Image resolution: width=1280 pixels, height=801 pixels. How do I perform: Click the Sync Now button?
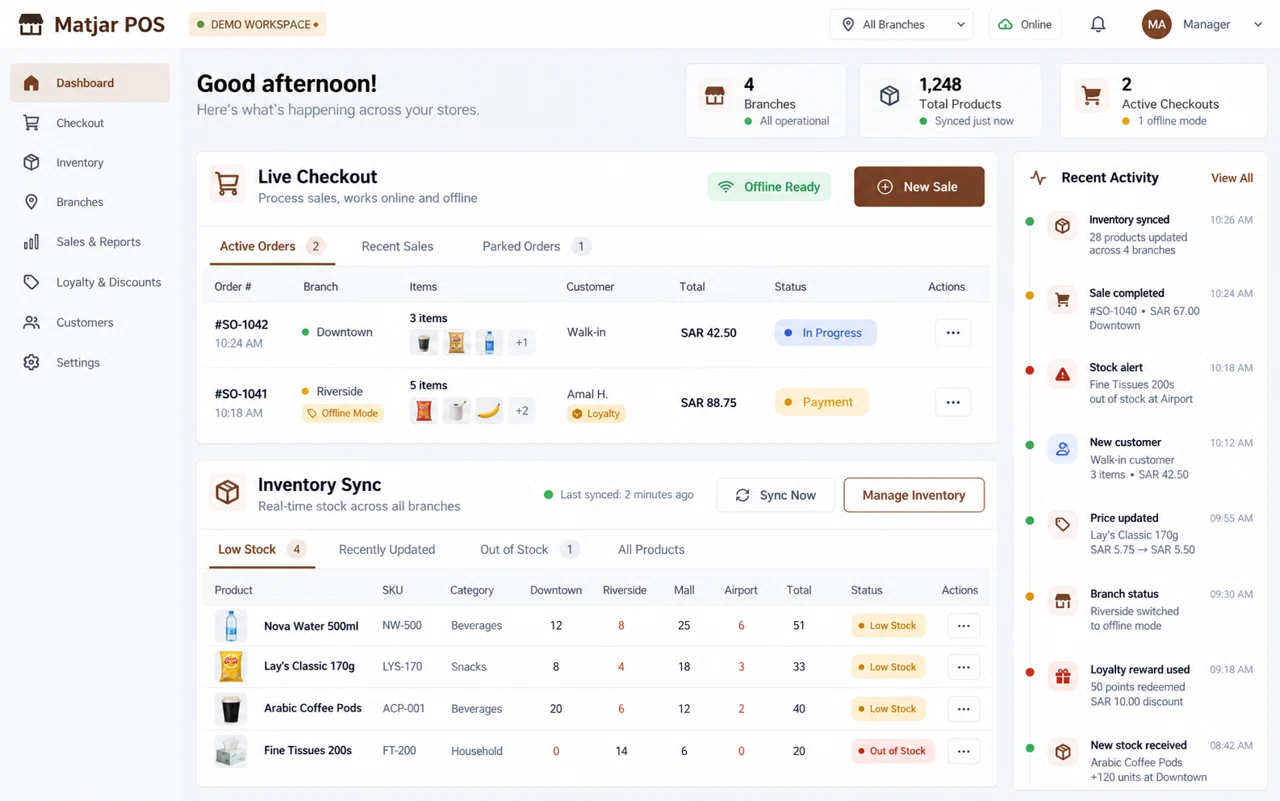click(x=775, y=495)
